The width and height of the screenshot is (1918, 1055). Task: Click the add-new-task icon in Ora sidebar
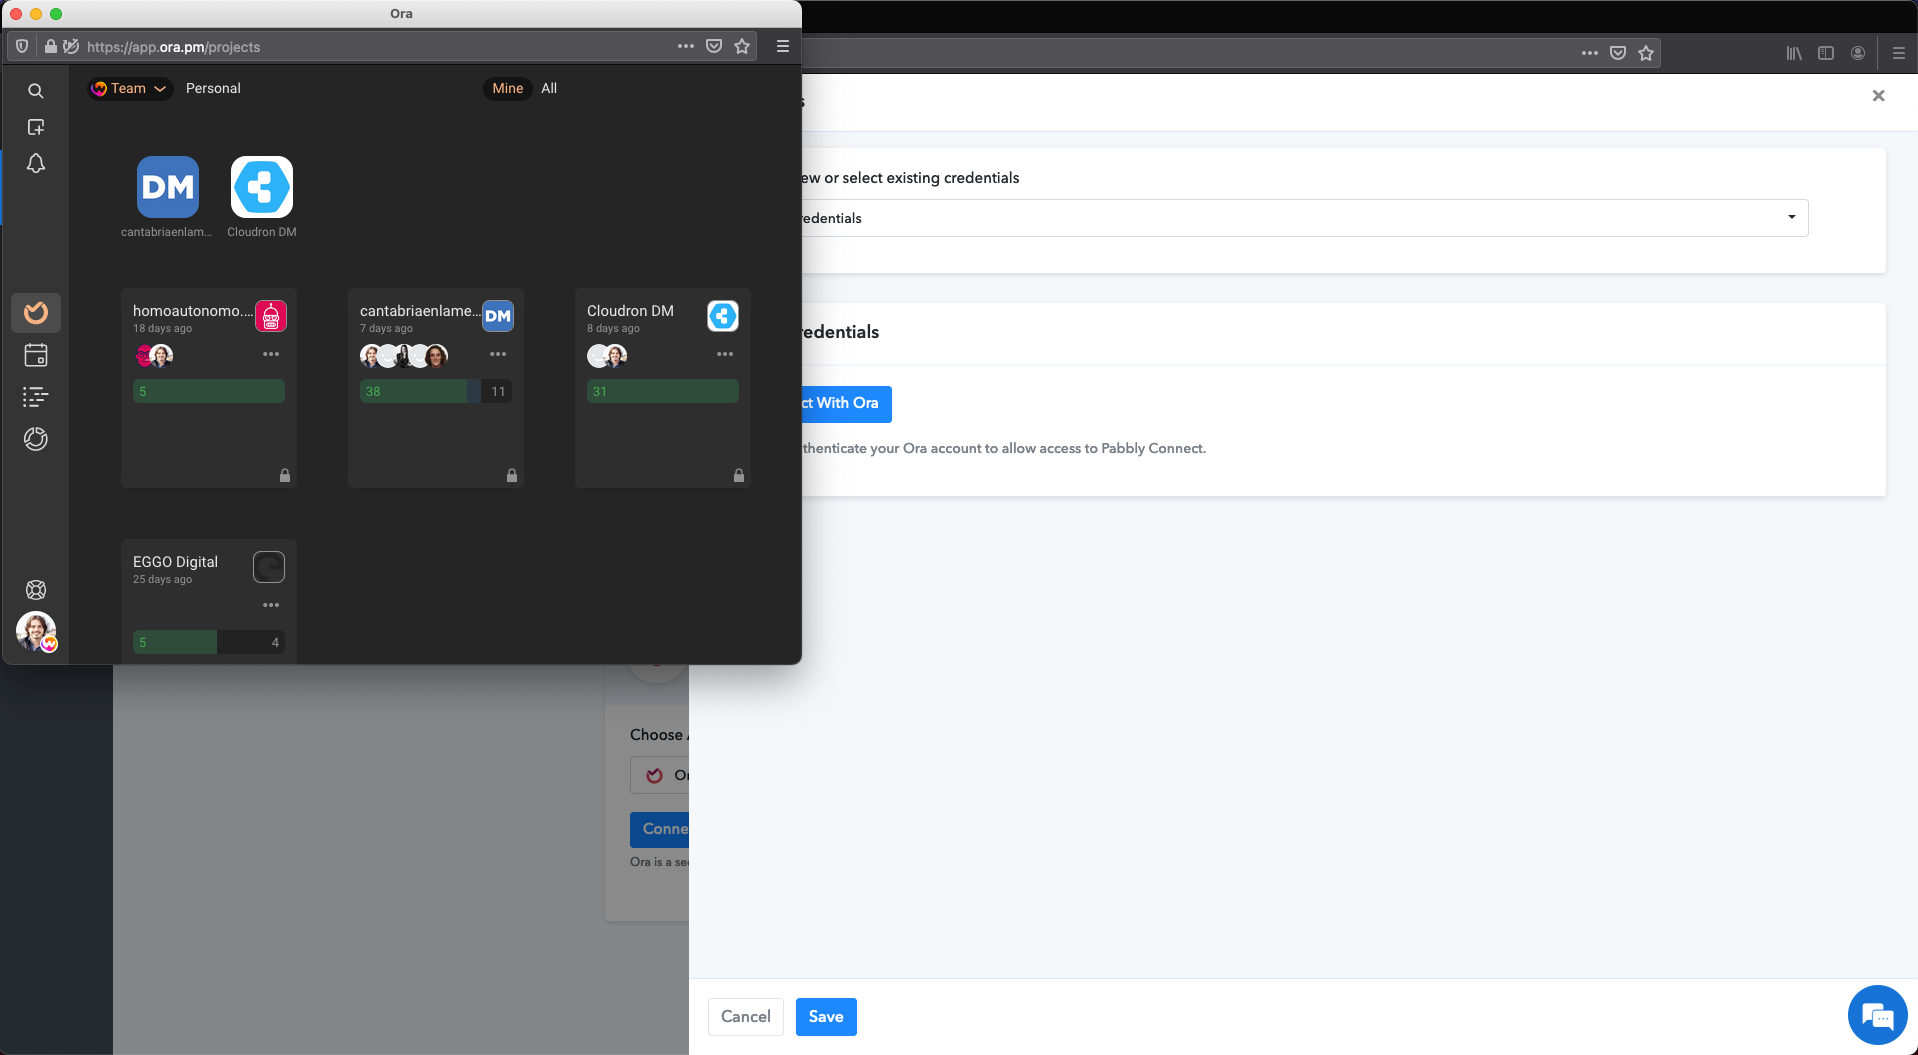point(36,127)
